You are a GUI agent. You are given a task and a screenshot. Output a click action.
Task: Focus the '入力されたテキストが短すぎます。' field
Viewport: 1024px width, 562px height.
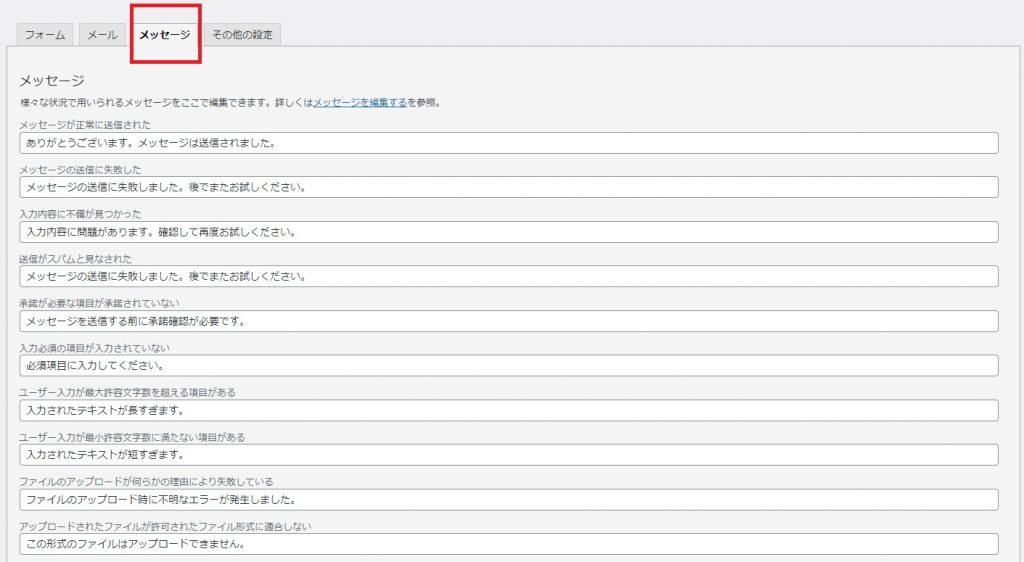[x=509, y=455]
